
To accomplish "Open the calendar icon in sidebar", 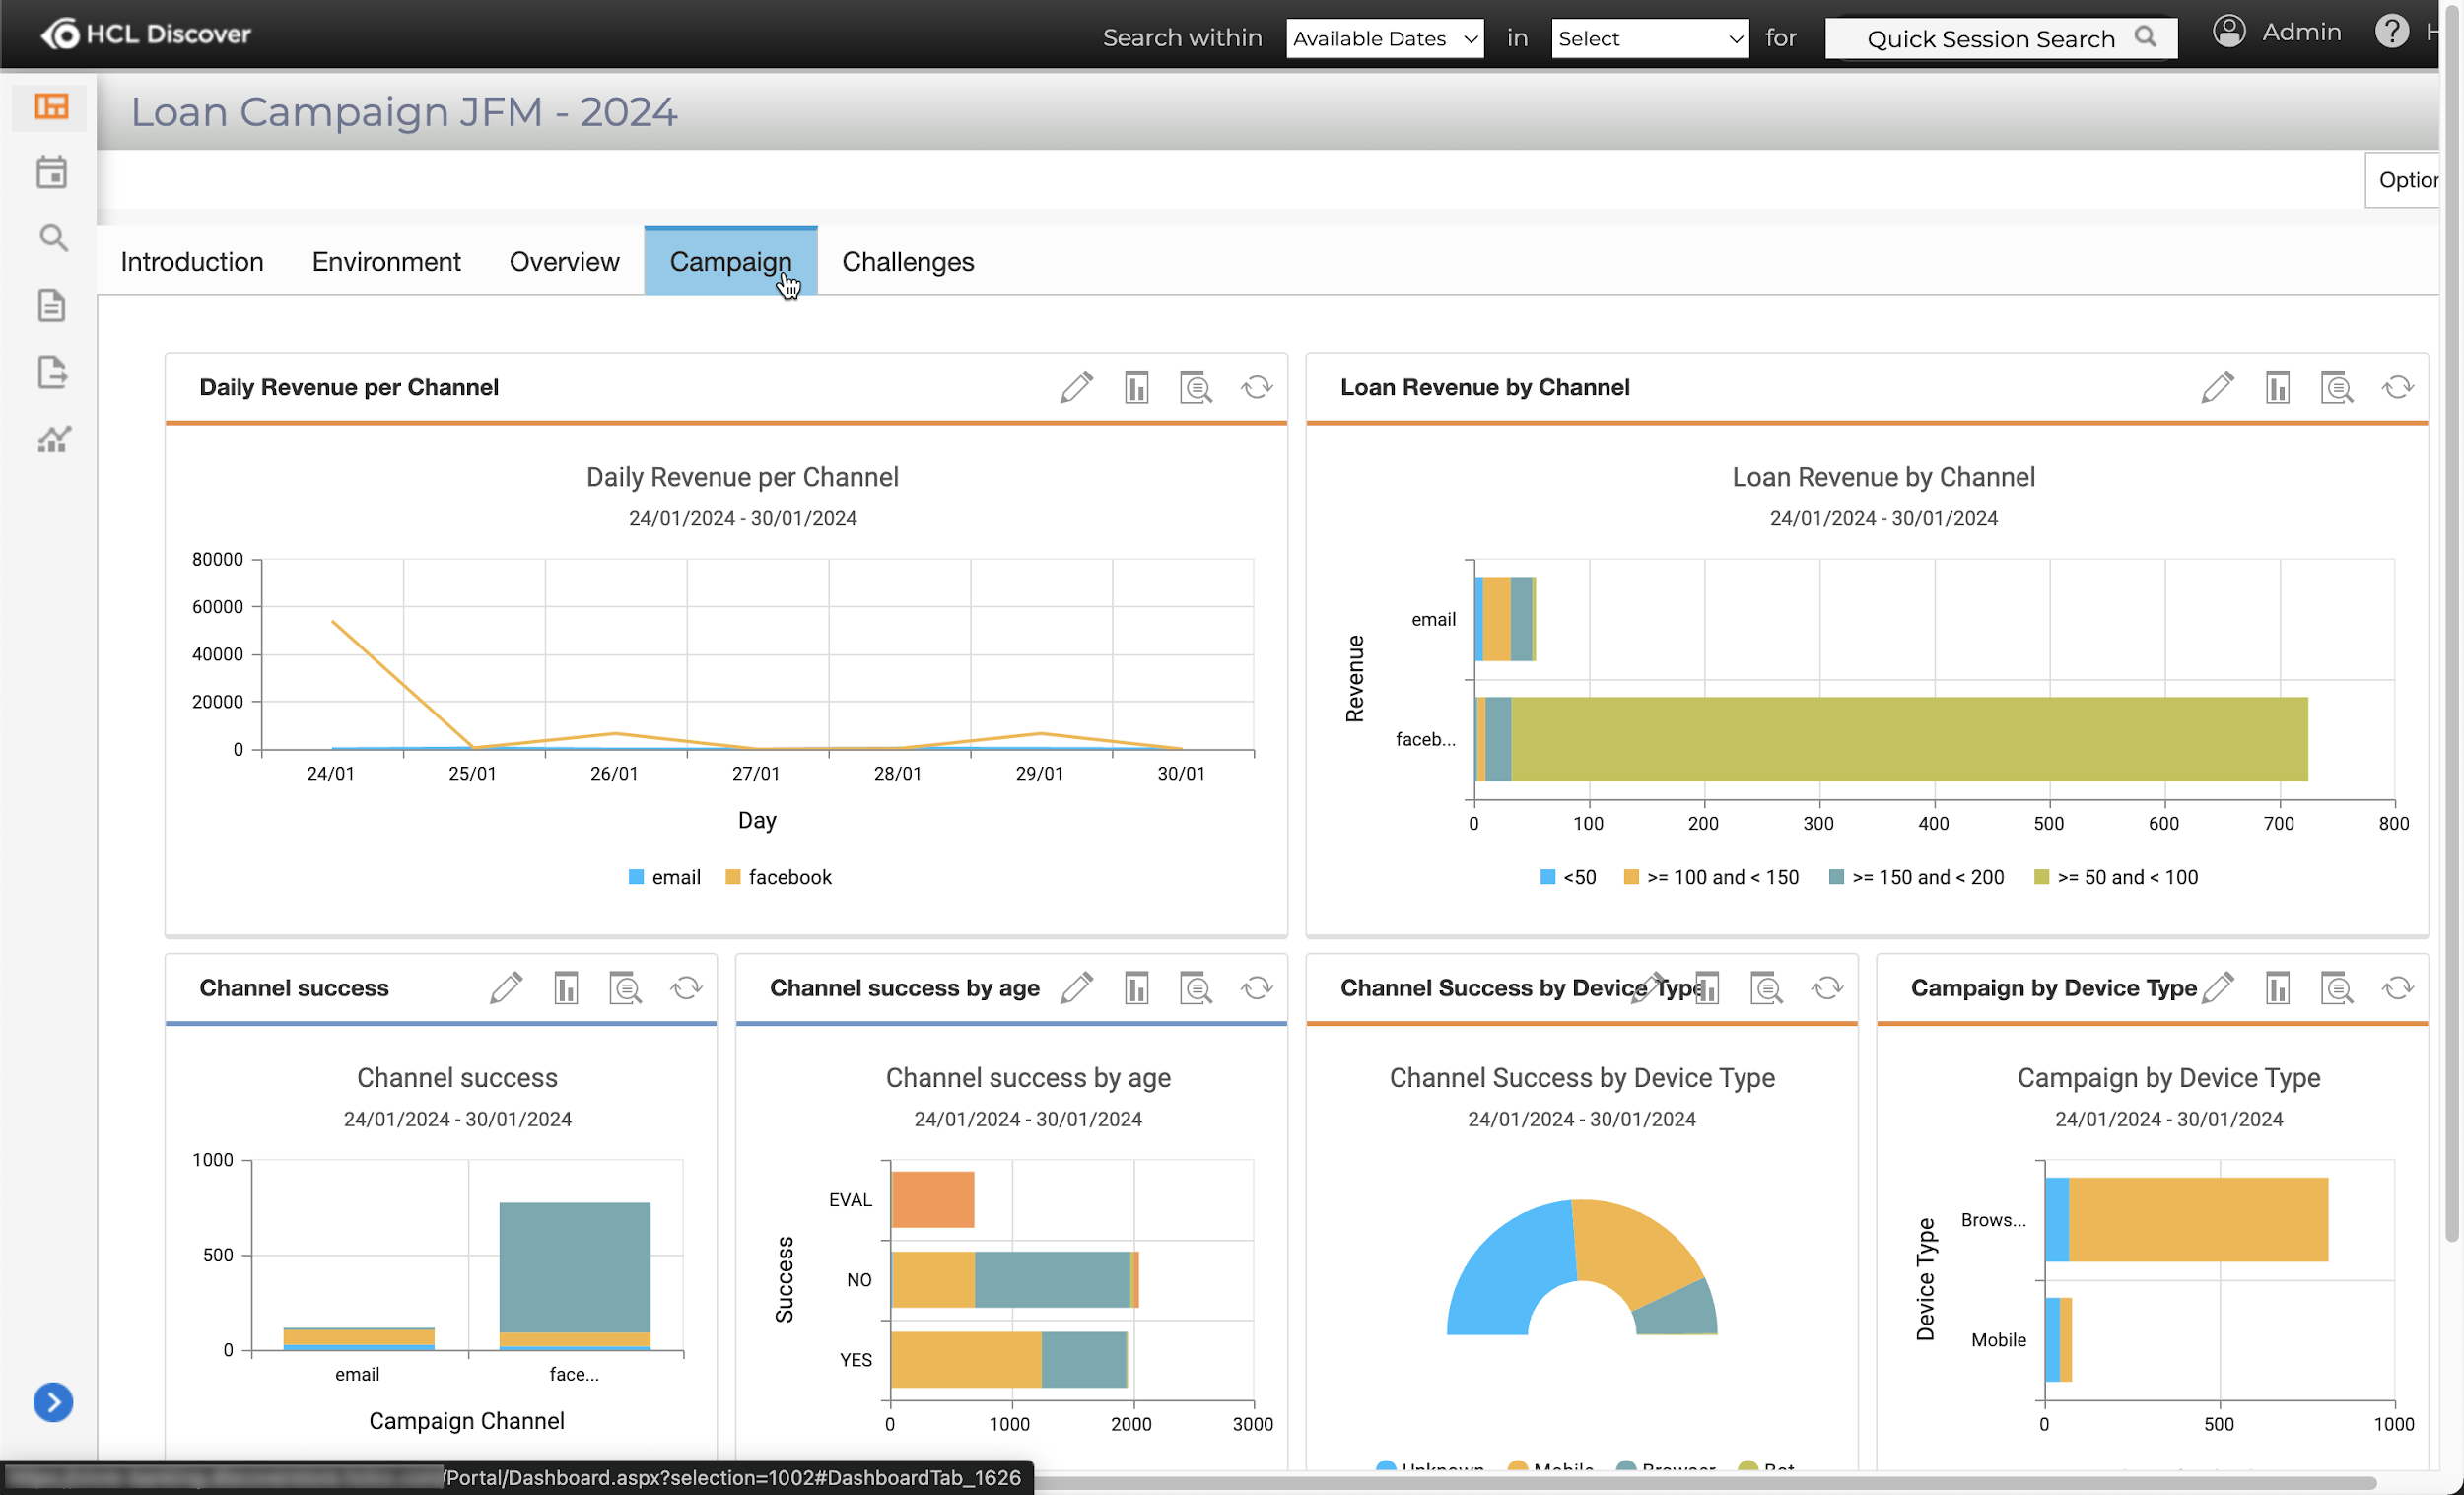I will pyautogui.click(x=52, y=172).
